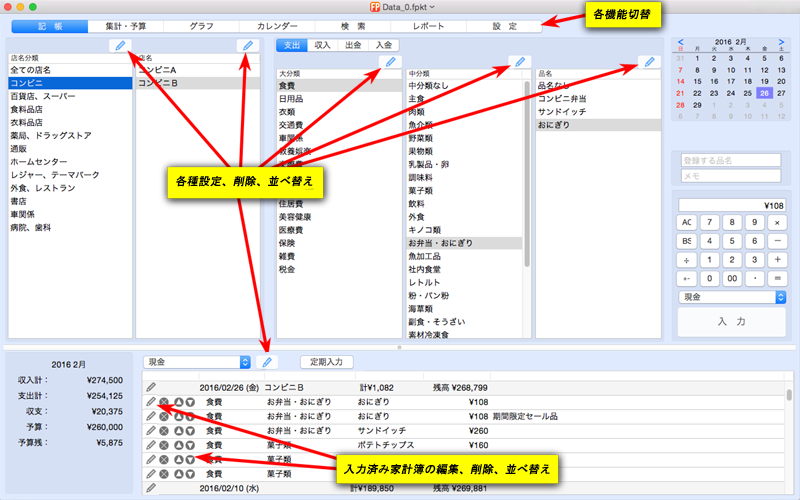
Task: Go to the previous month in the calendar
Action: 681,42
